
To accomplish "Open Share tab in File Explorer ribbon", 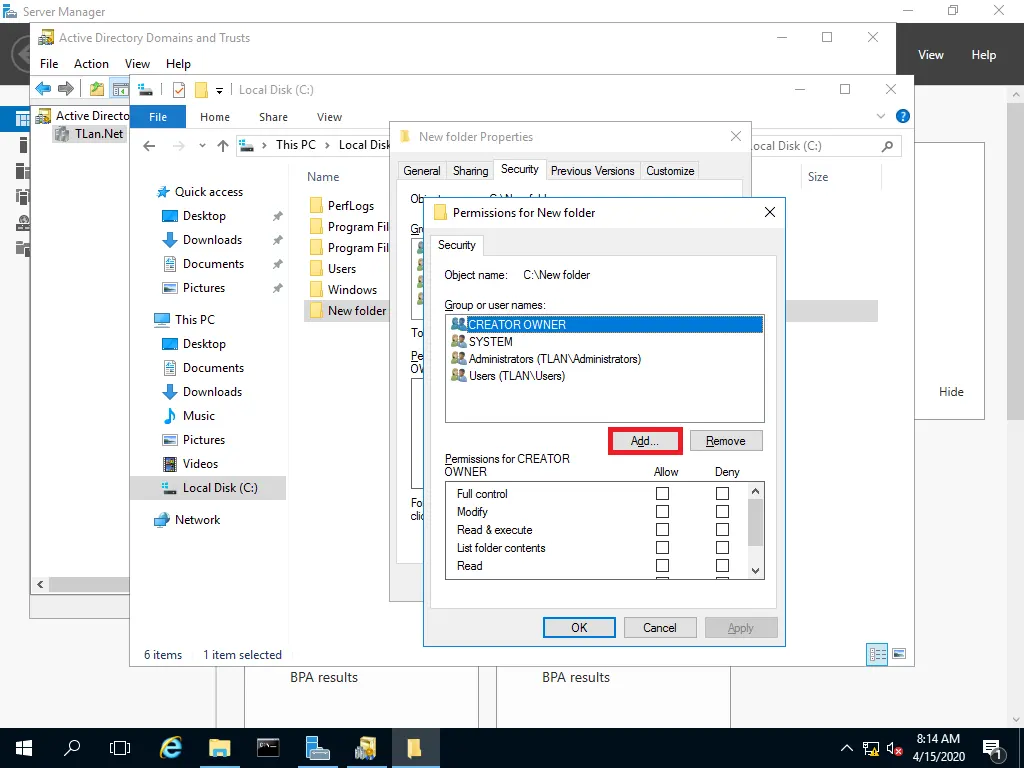I will click(x=273, y=117).
